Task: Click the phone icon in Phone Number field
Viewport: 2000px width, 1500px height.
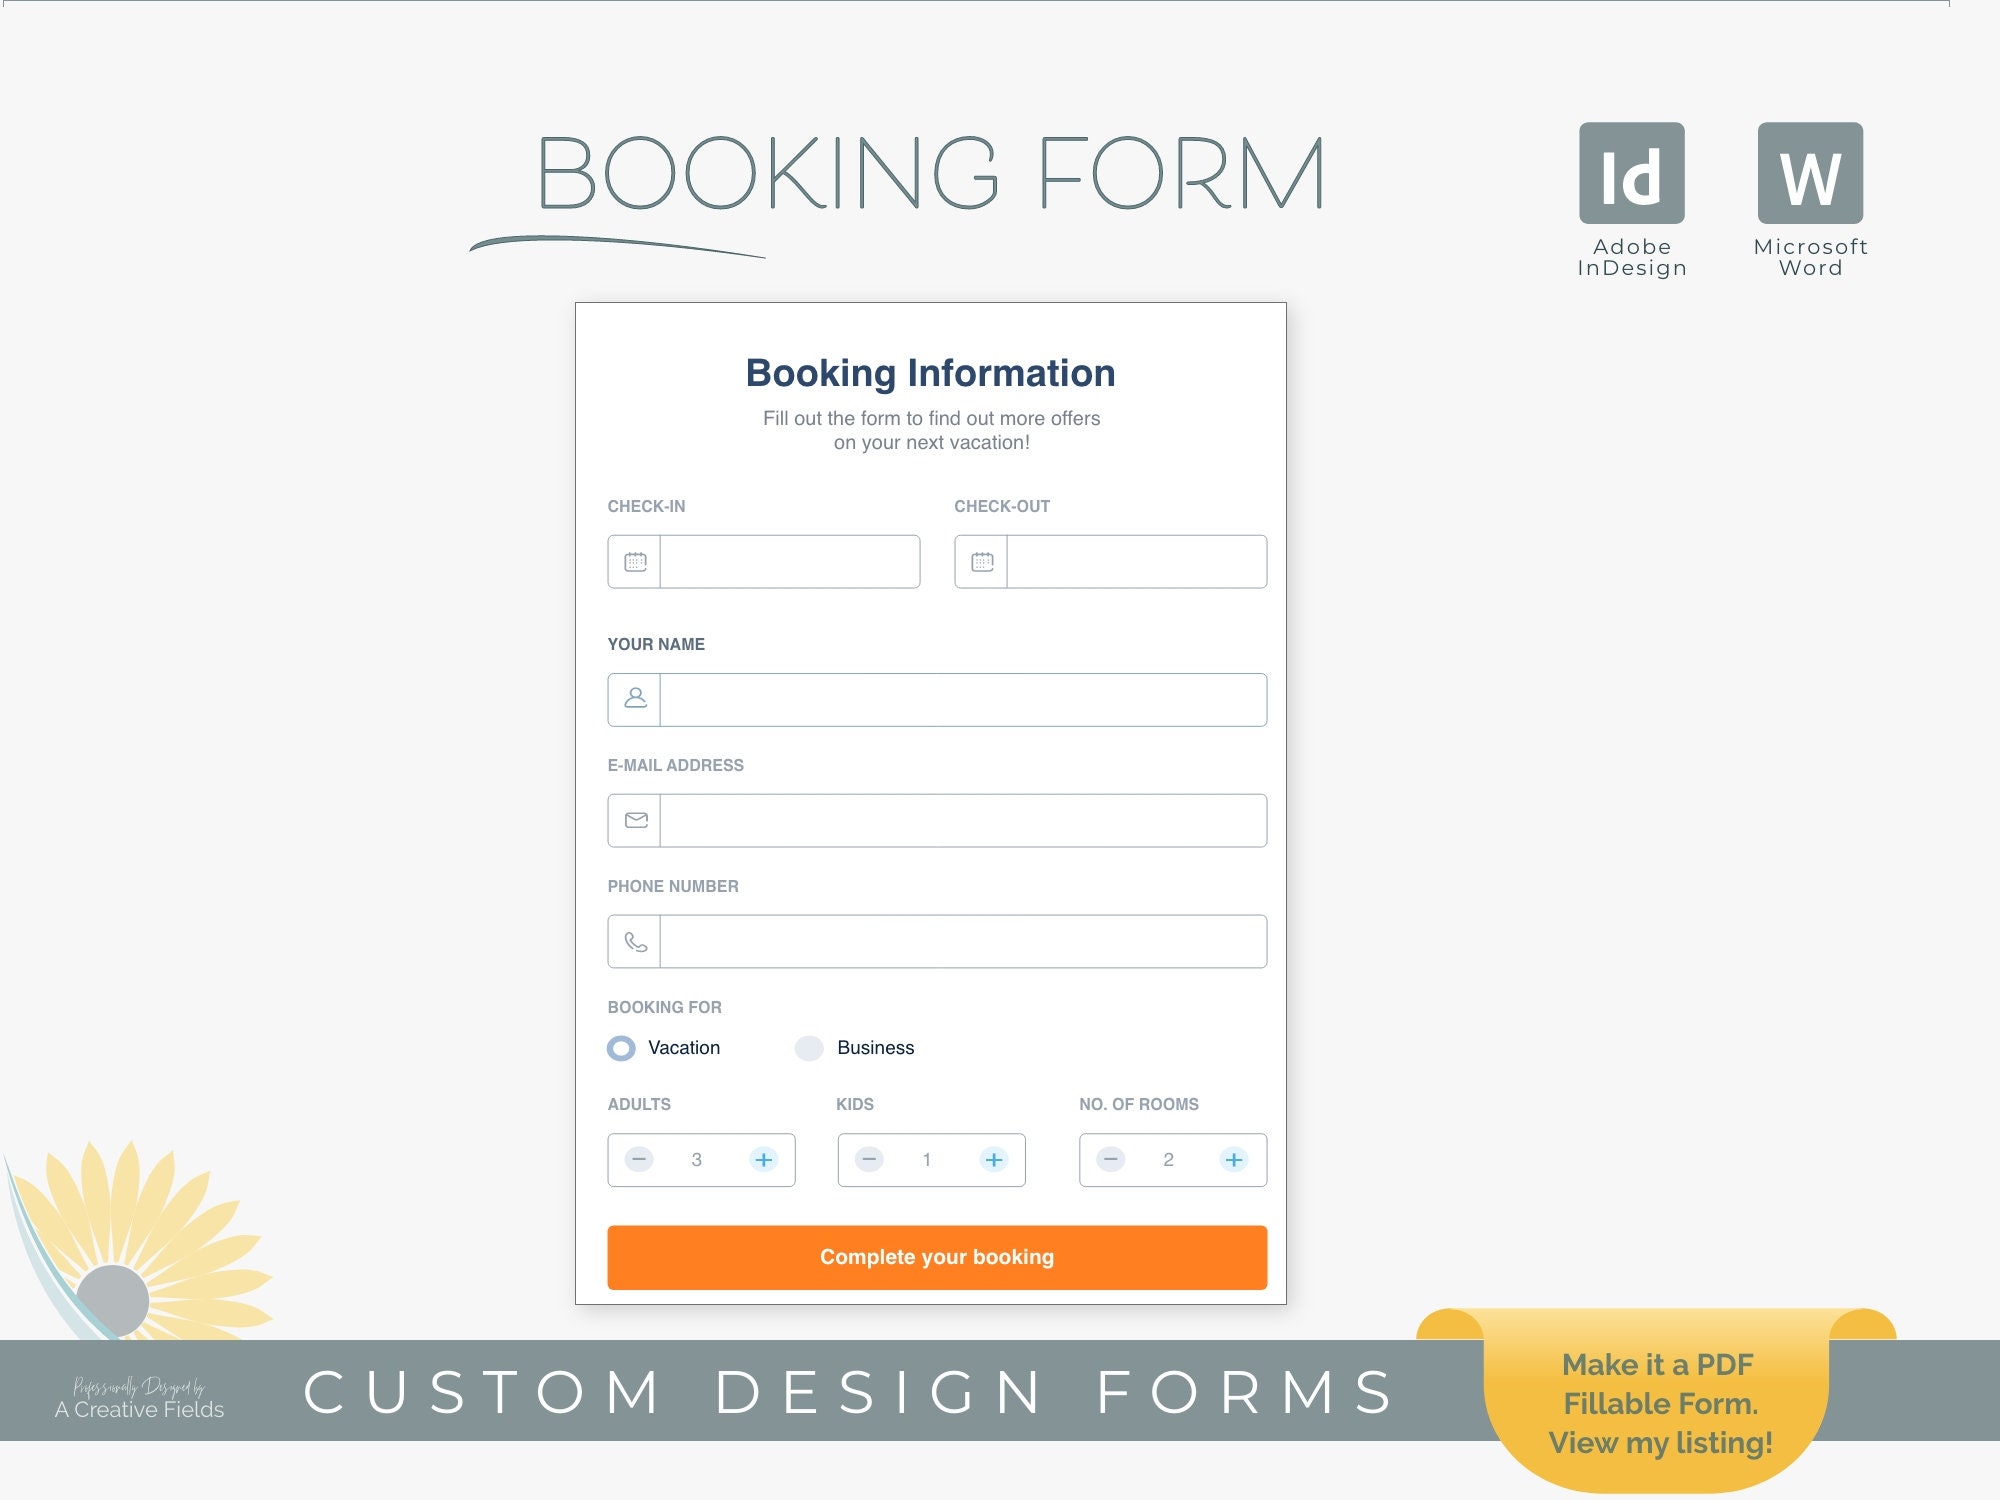Action: (x=634, y=941)
